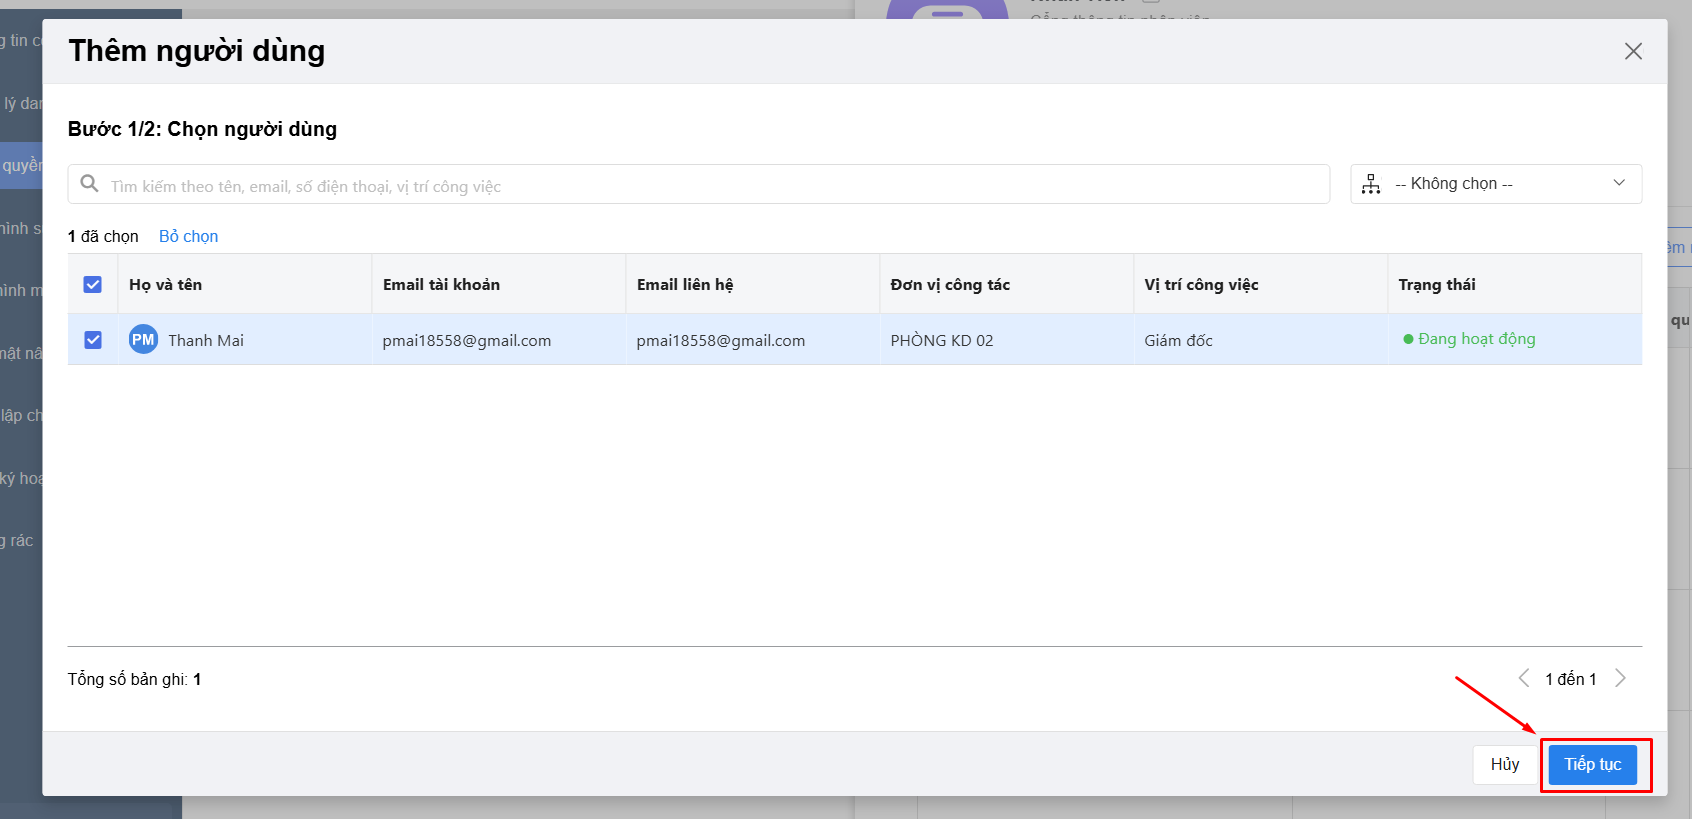
Task: Click the "Họ và tên" column header
Action: click(x=166, y=285)
